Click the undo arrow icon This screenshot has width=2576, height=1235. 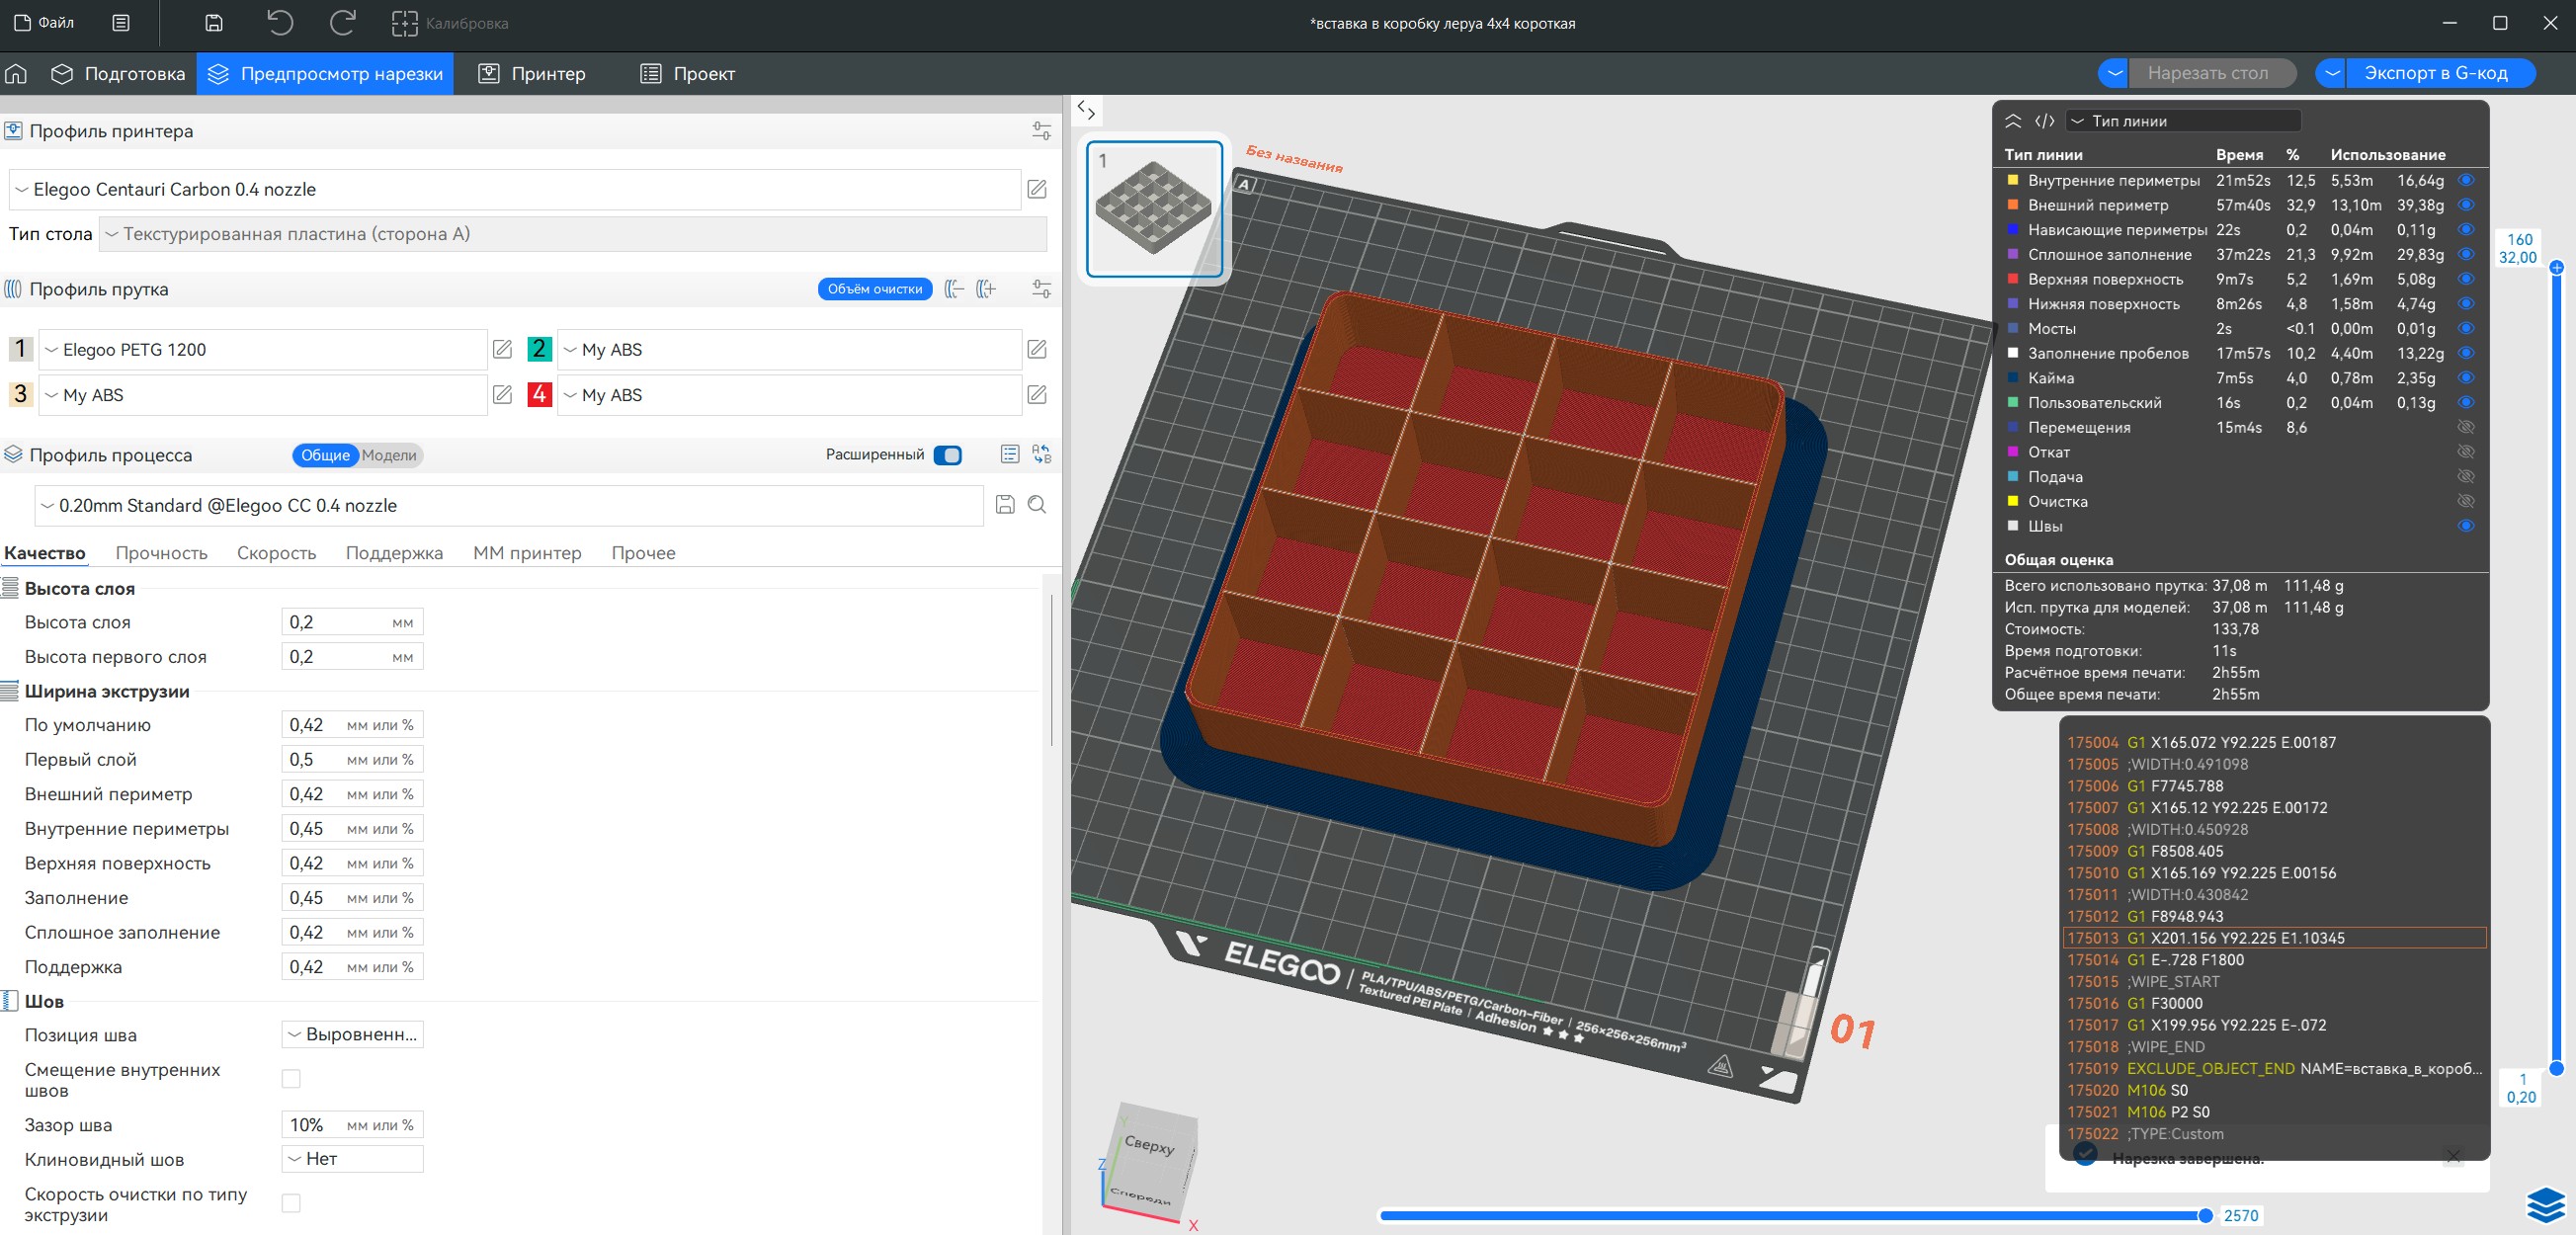280,23
